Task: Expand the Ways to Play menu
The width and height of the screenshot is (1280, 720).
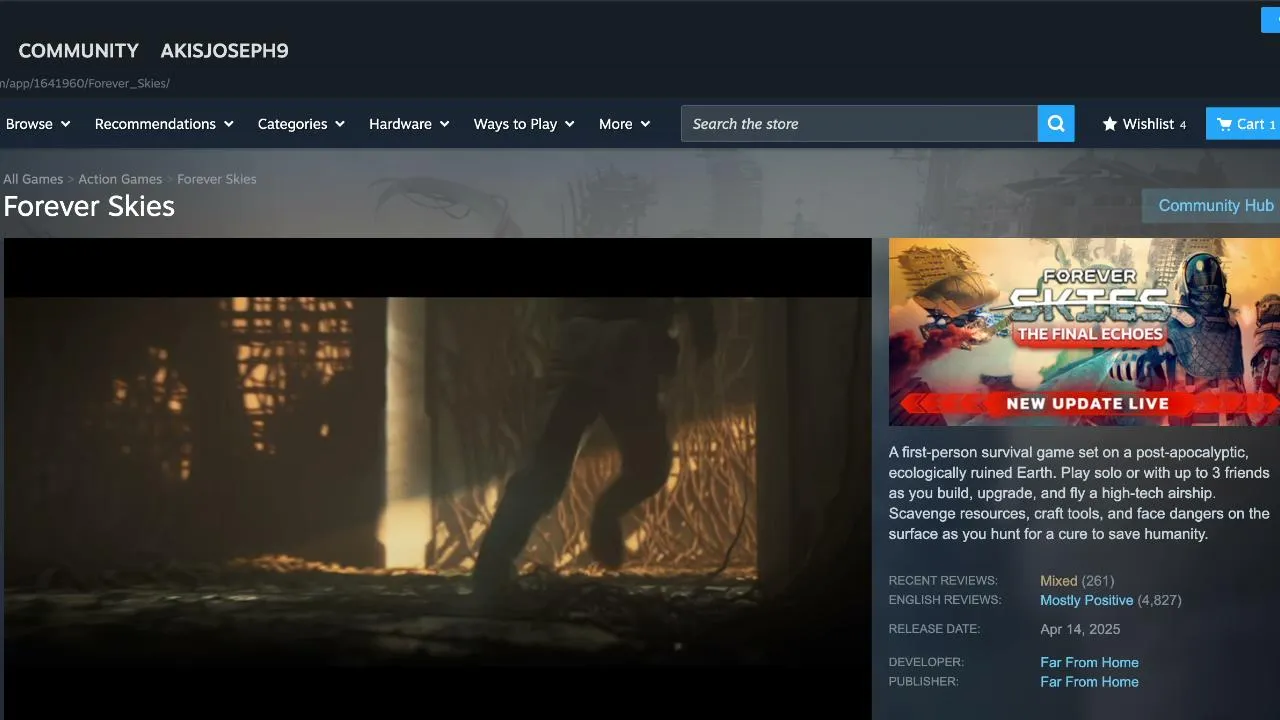Action: coord(524,124)
